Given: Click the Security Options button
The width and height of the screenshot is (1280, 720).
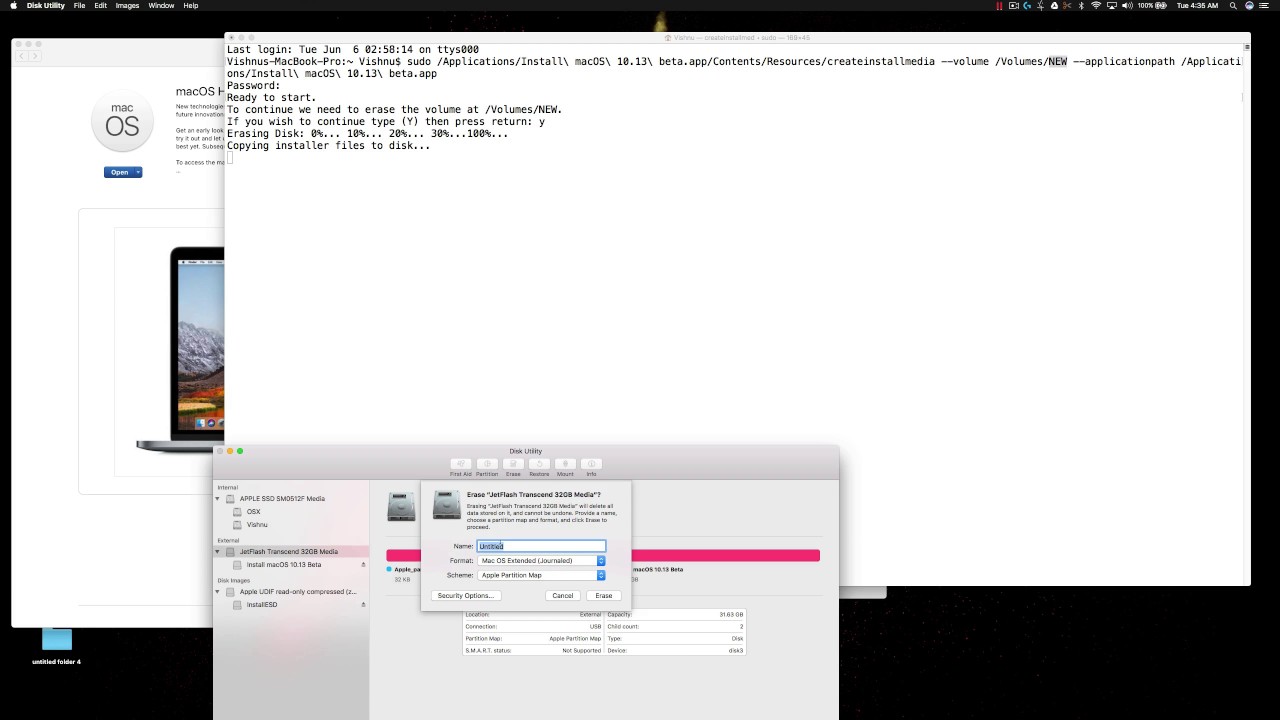Looking at the screenshot, I should point(465,596).
